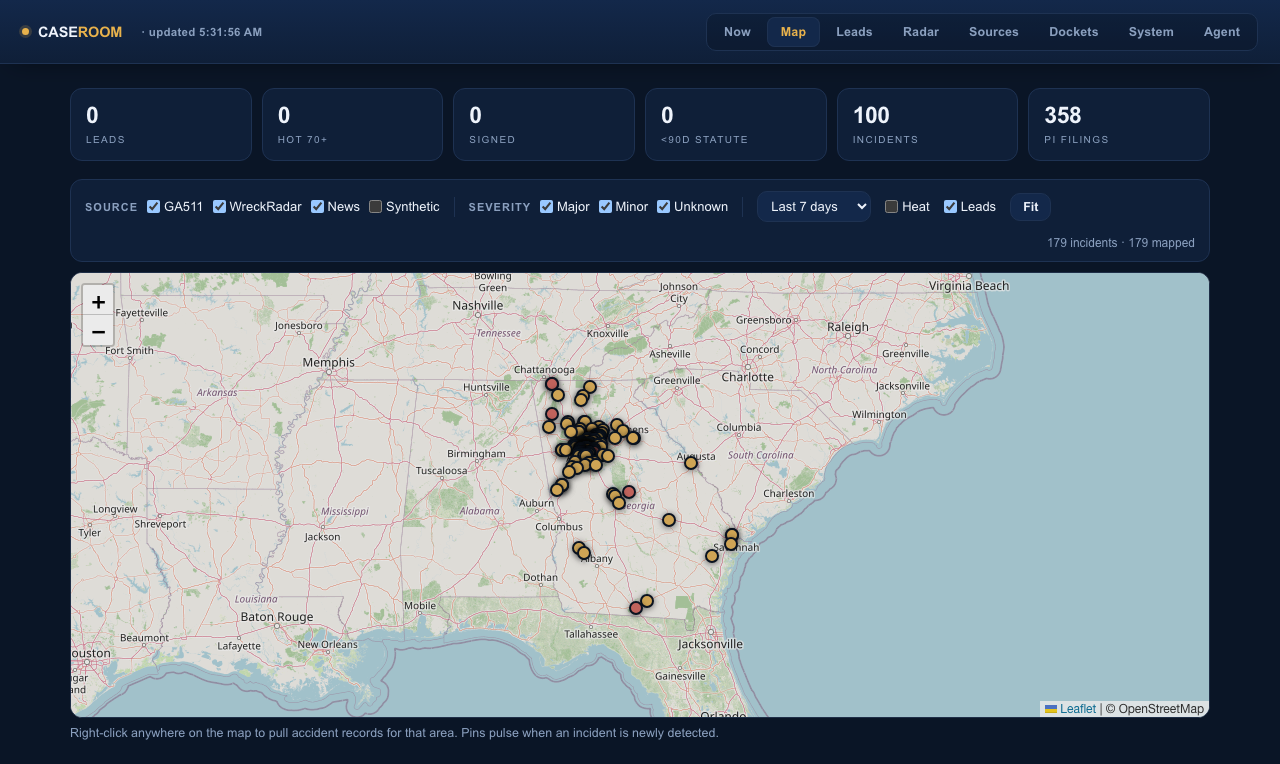Image resolution: width=1280 pixels, height=764 pixels.
Task: Enable the Synthetic source checkbox
Action: [375, 207]
